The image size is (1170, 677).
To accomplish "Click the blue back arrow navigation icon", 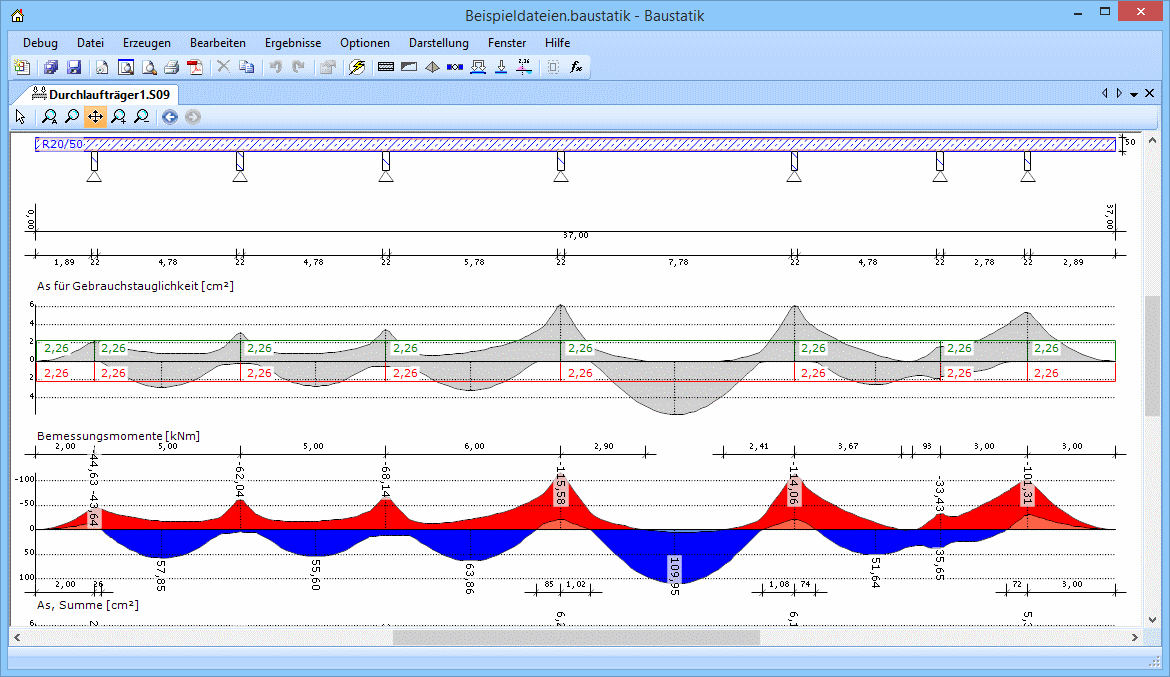I will point(170,117).
